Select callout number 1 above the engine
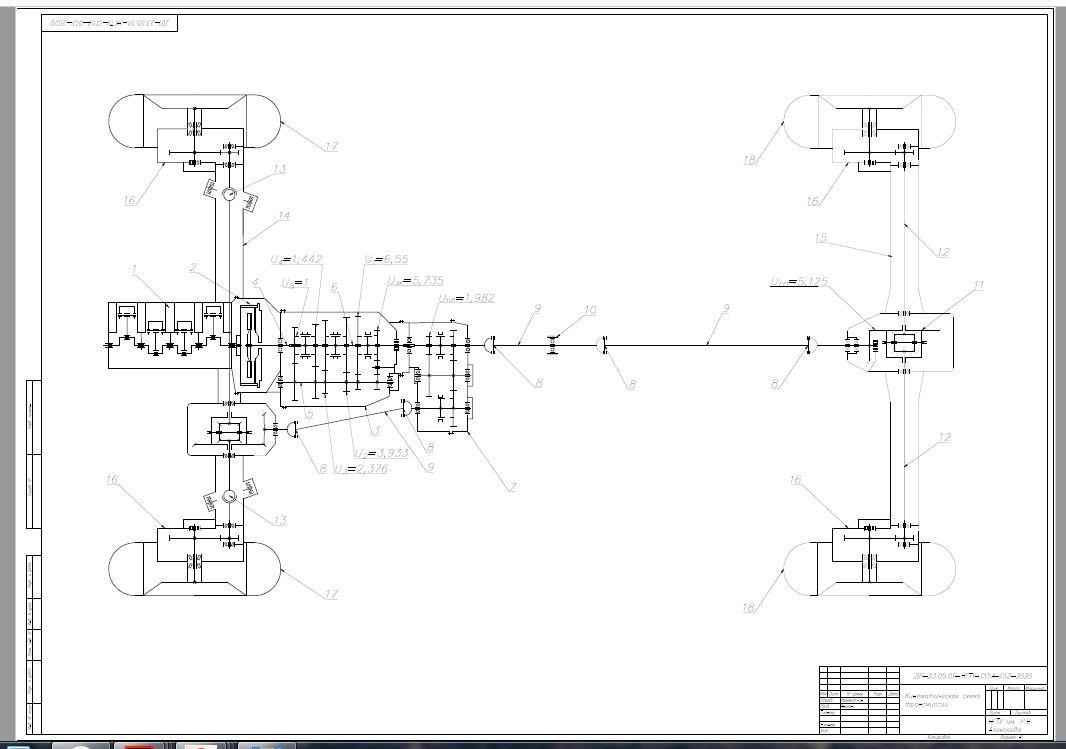The height and width of the screenshot is (749, 1066). [132, 269]
